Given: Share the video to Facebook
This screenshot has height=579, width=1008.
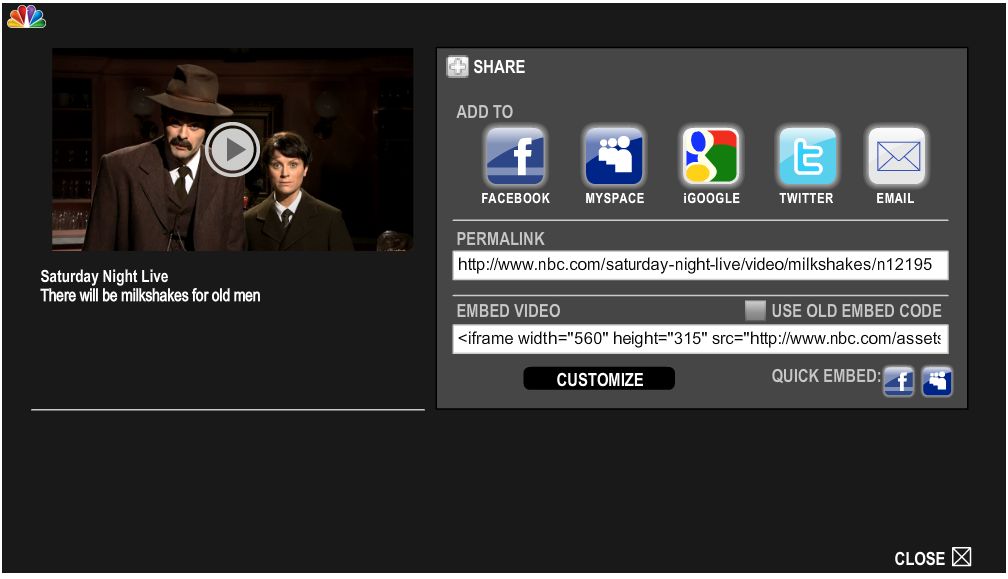Looking at the screenshot, I should pos(514,155).
